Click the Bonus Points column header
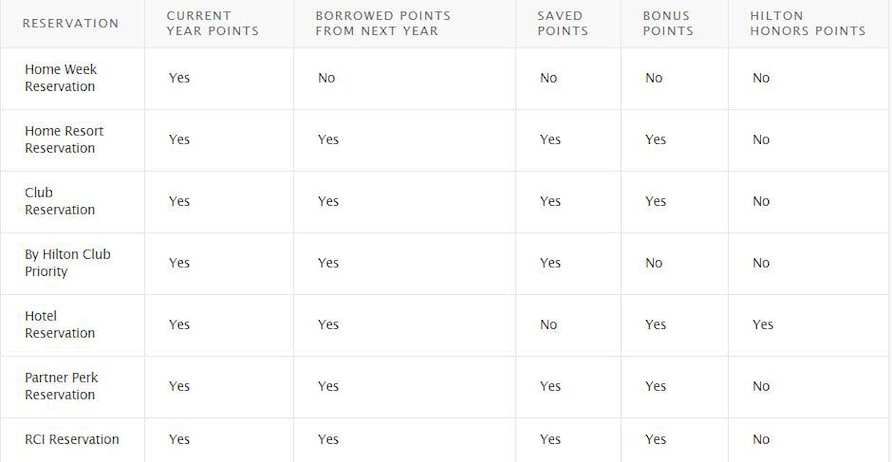Image resolution: width=892 pixels, height=462 pixels. coord(668,23)
